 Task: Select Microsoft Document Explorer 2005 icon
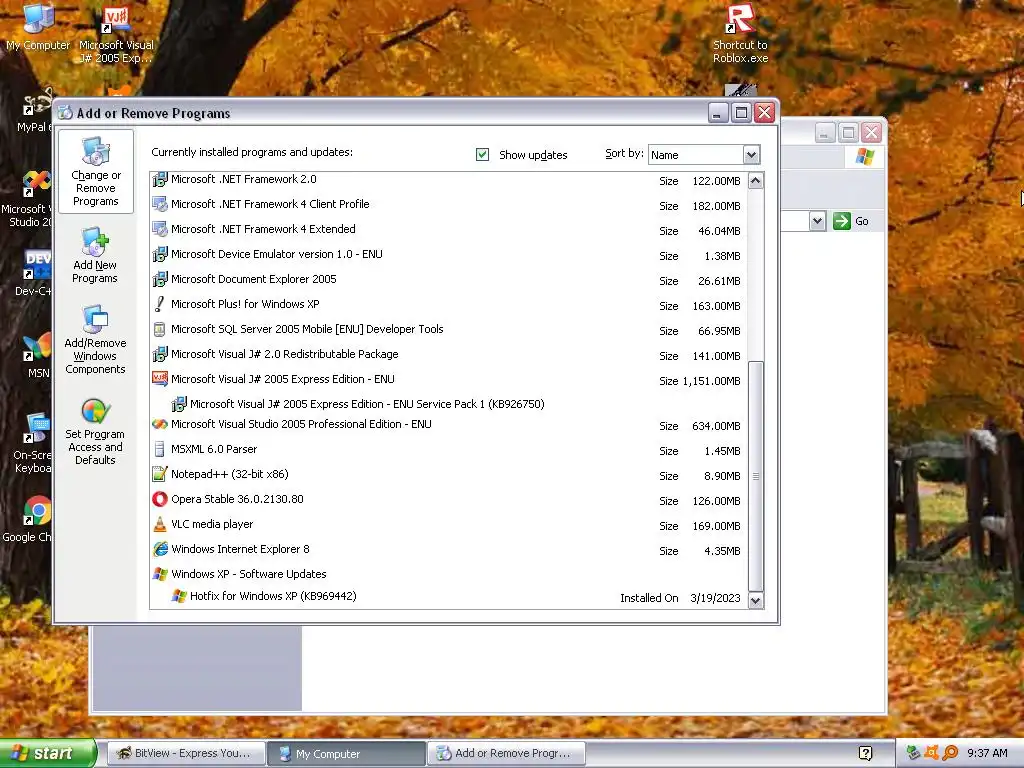[x=159, y=280]
